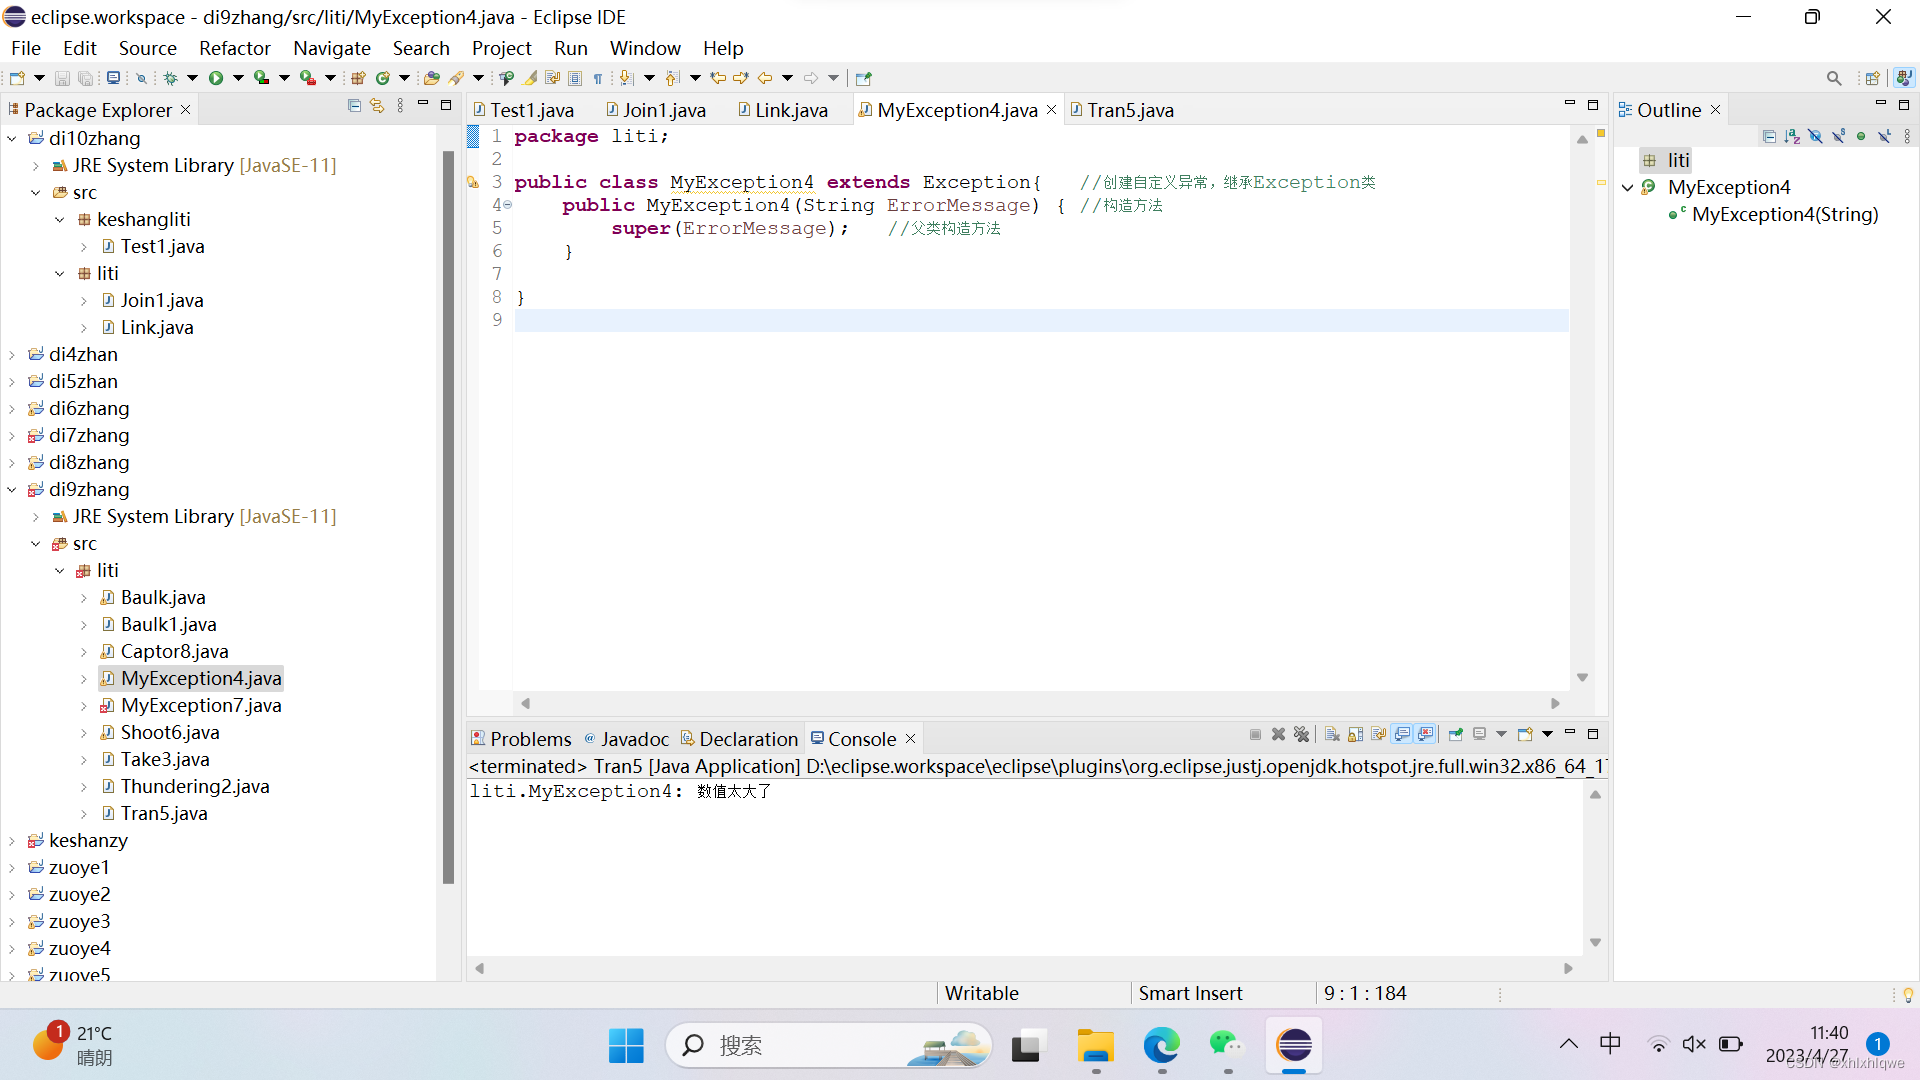1920x1080 pixels.
Task: Toggle Show Console on Standard Out change
Action: click(1402, 735)
